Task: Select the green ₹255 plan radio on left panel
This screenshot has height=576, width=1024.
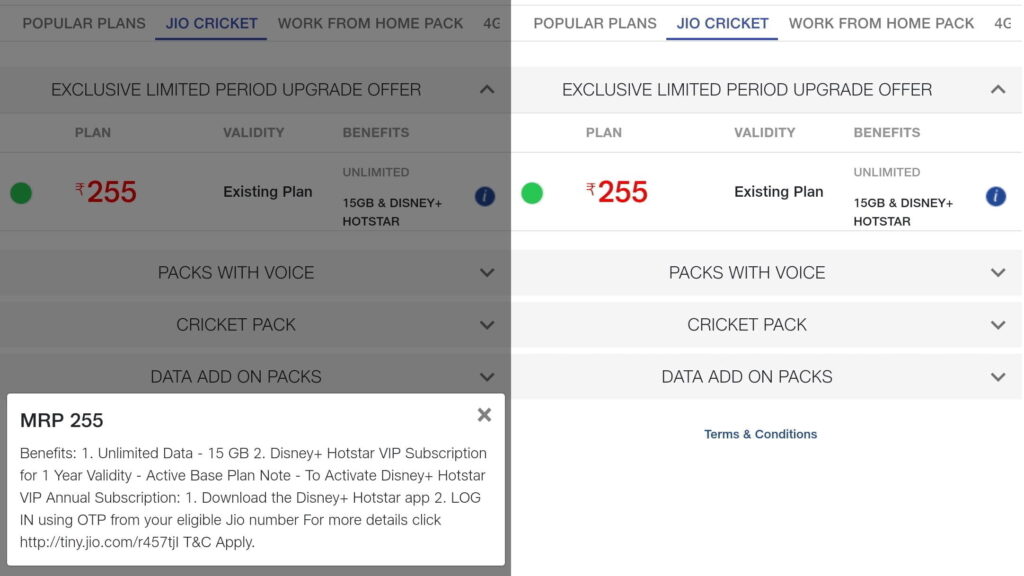Action: coord(21,193)
